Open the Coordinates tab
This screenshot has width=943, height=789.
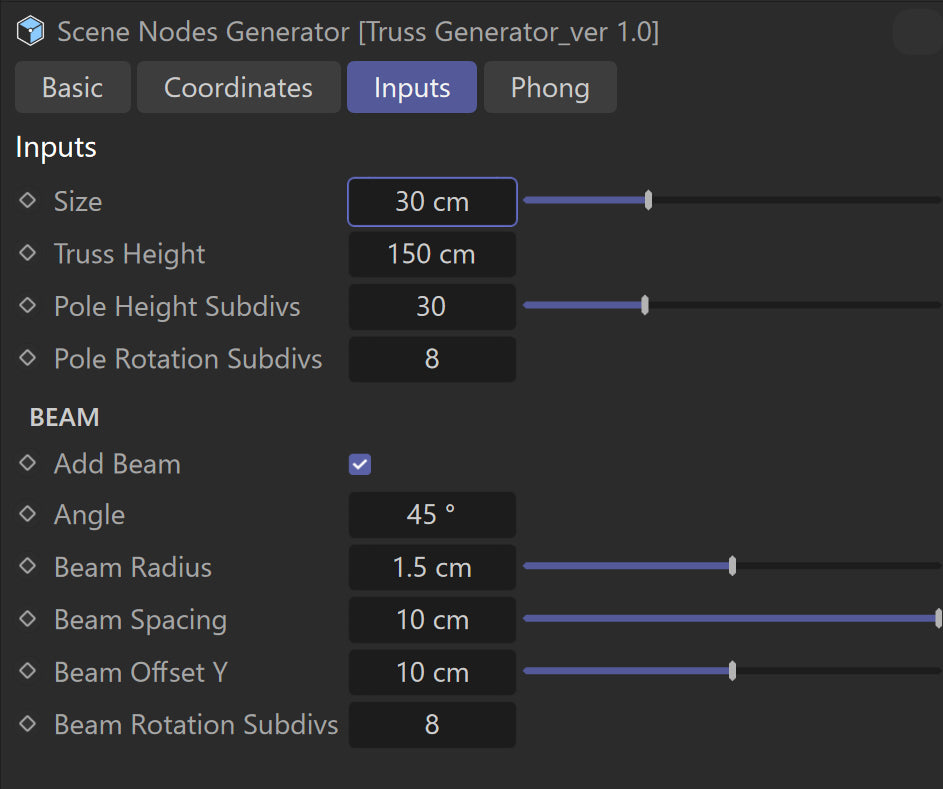point(238,88)
